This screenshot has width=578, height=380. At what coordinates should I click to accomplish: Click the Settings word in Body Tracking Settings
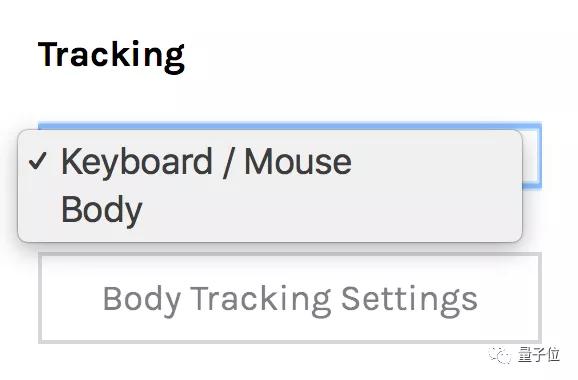[409, 300]
